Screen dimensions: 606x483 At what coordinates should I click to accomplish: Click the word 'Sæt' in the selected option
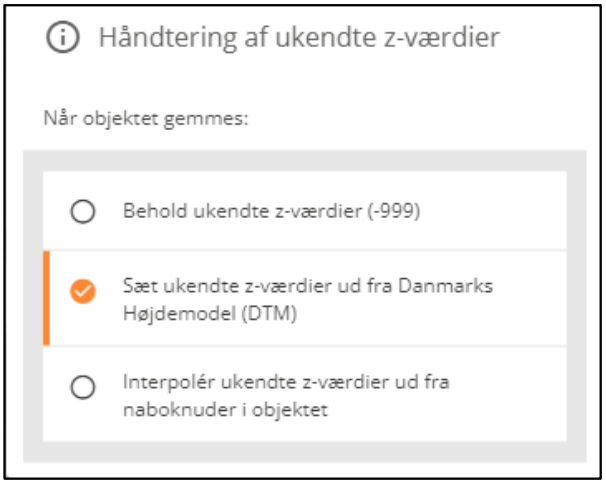pyautogui.click(x=137, y=286)
